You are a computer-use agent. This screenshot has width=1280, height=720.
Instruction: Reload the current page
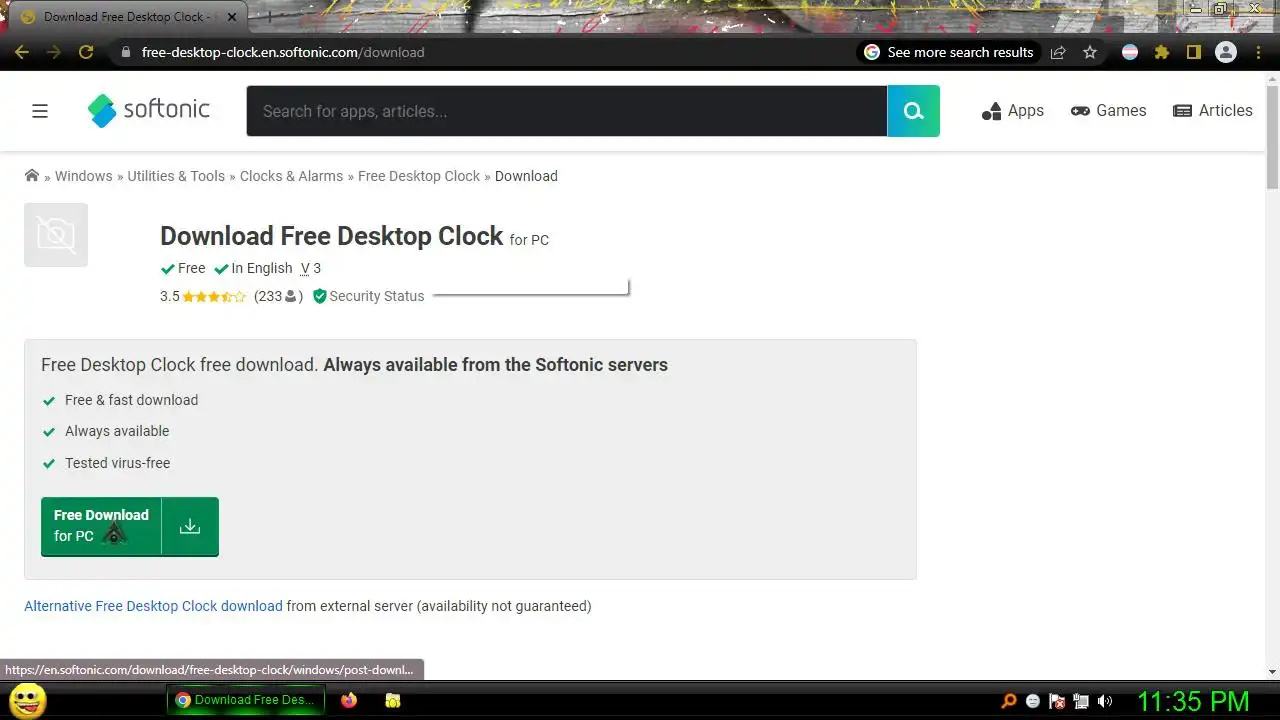point(86,52)
